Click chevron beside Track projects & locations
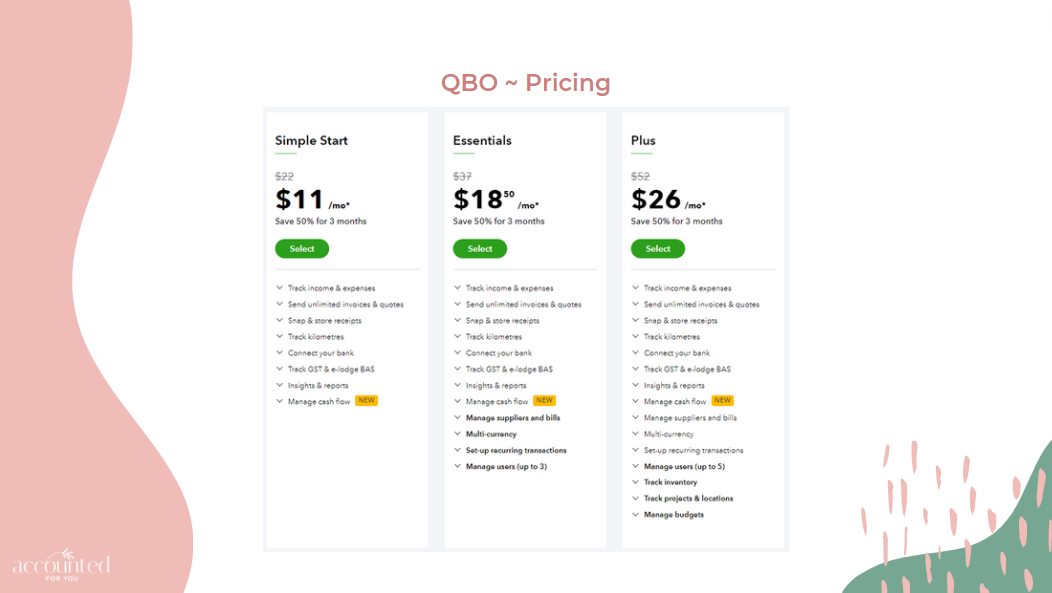1052x593 pixels. click(635, 498)
